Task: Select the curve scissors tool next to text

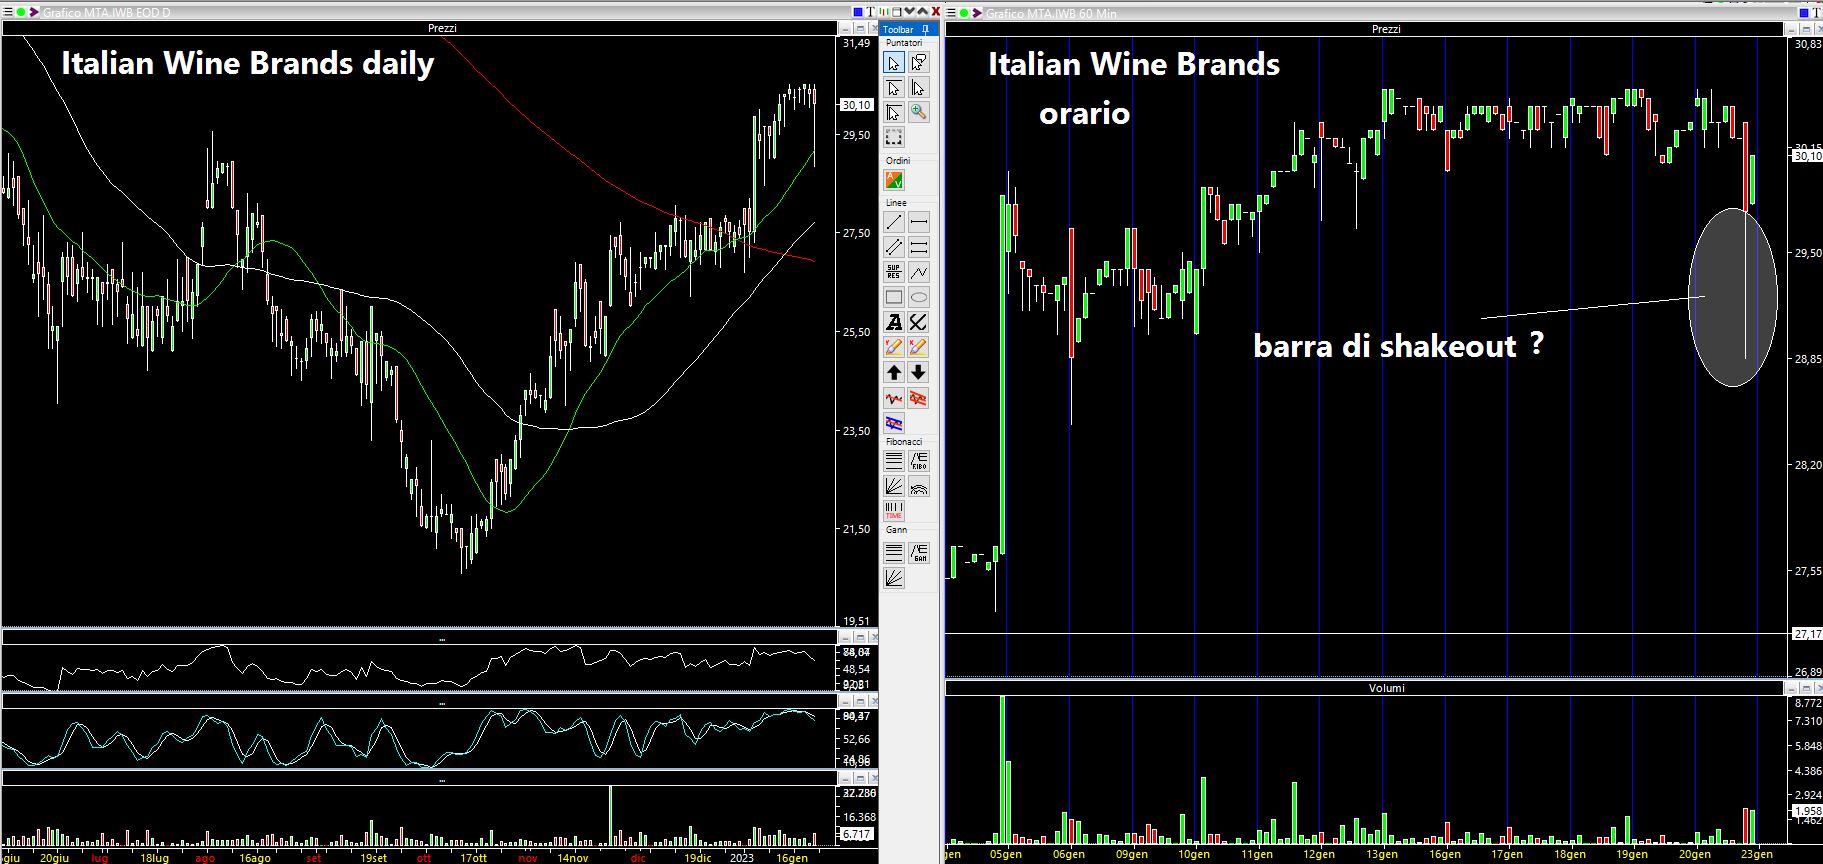Action: click(x=919, y=322)
